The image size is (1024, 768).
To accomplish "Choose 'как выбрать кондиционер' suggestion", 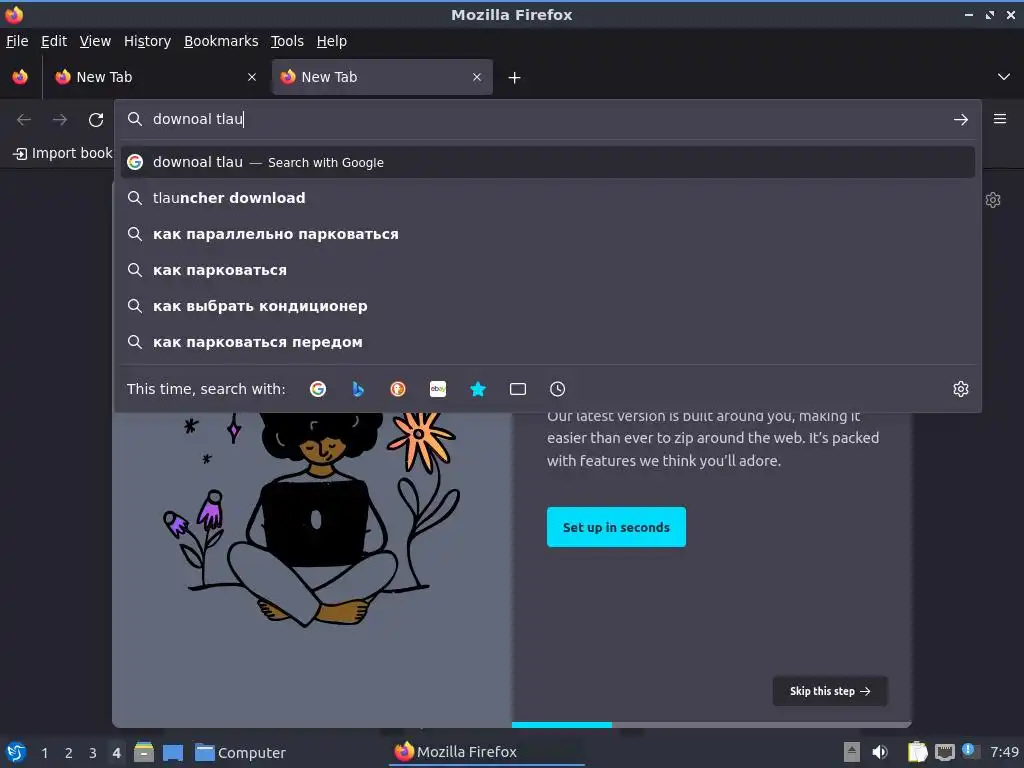I will coord(547,306).
